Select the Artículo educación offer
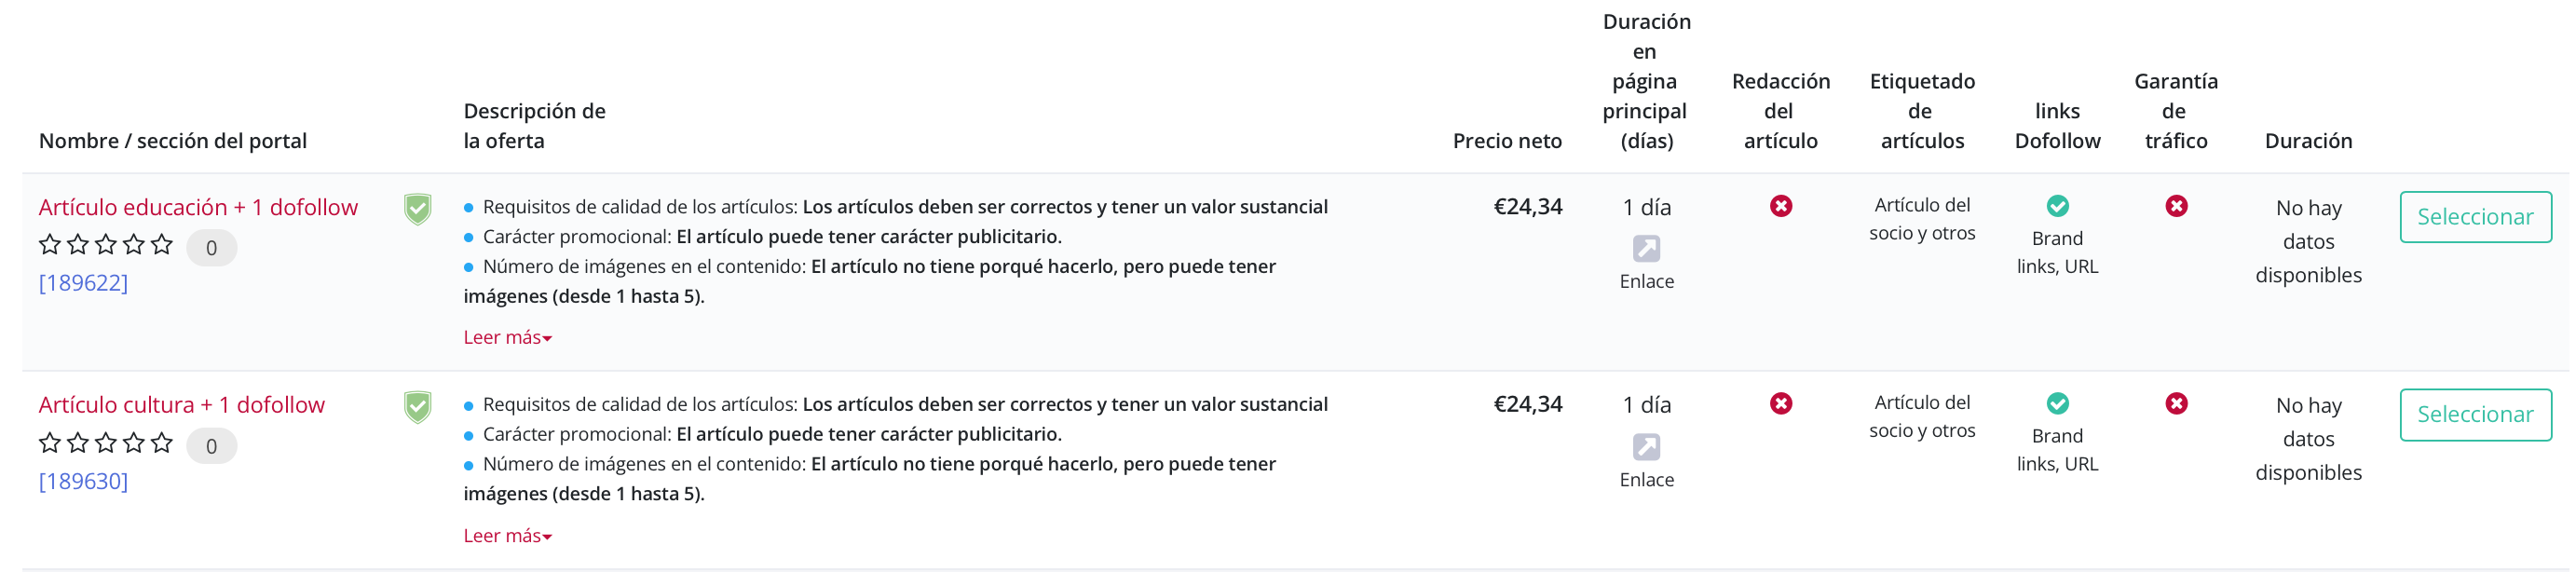This screenshot has height=572, width=2576. click(x=2475, y=217)
